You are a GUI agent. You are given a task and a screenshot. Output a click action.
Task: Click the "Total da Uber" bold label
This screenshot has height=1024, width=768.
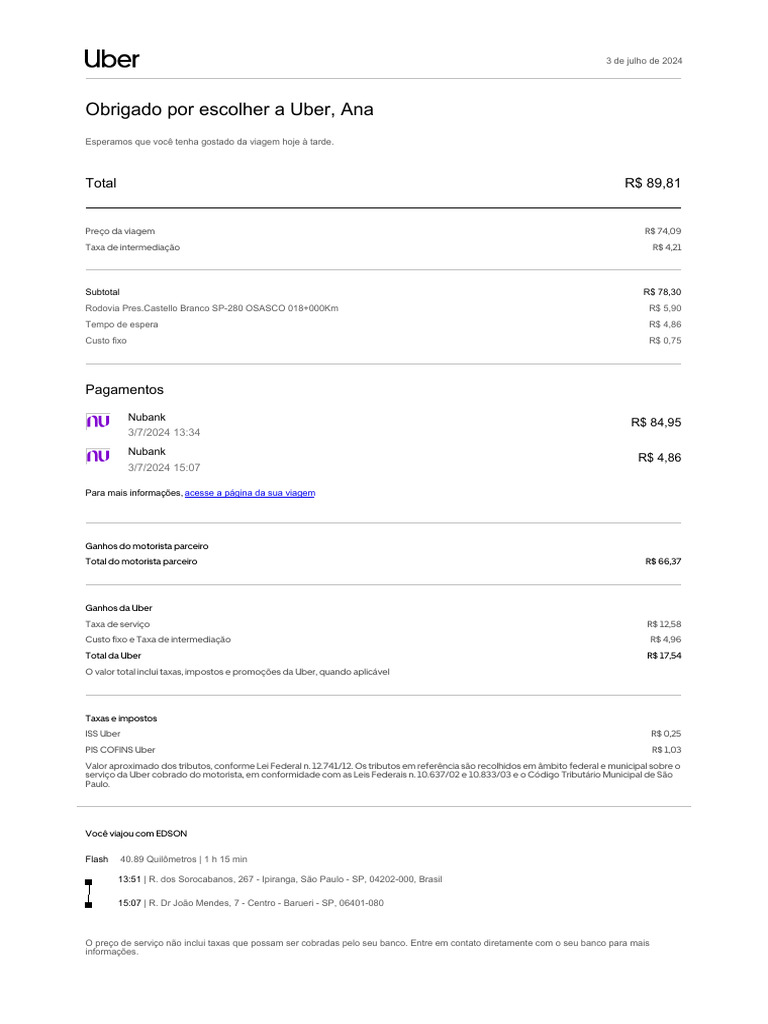coord(113,656)
